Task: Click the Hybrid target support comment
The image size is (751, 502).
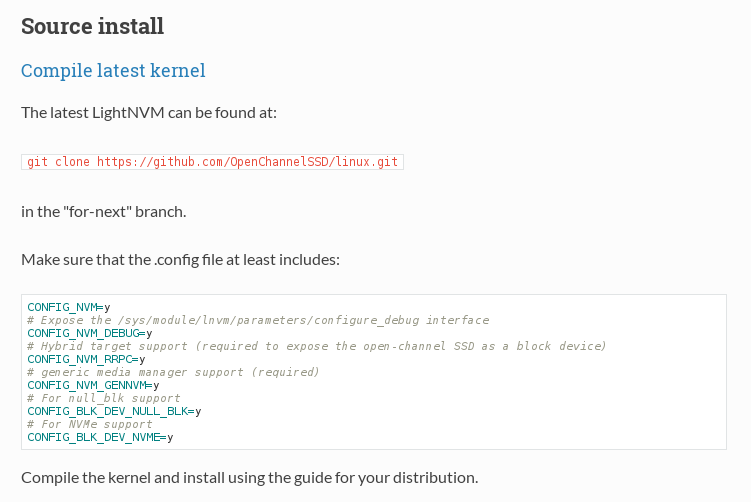Action: [x=317, y=346]
